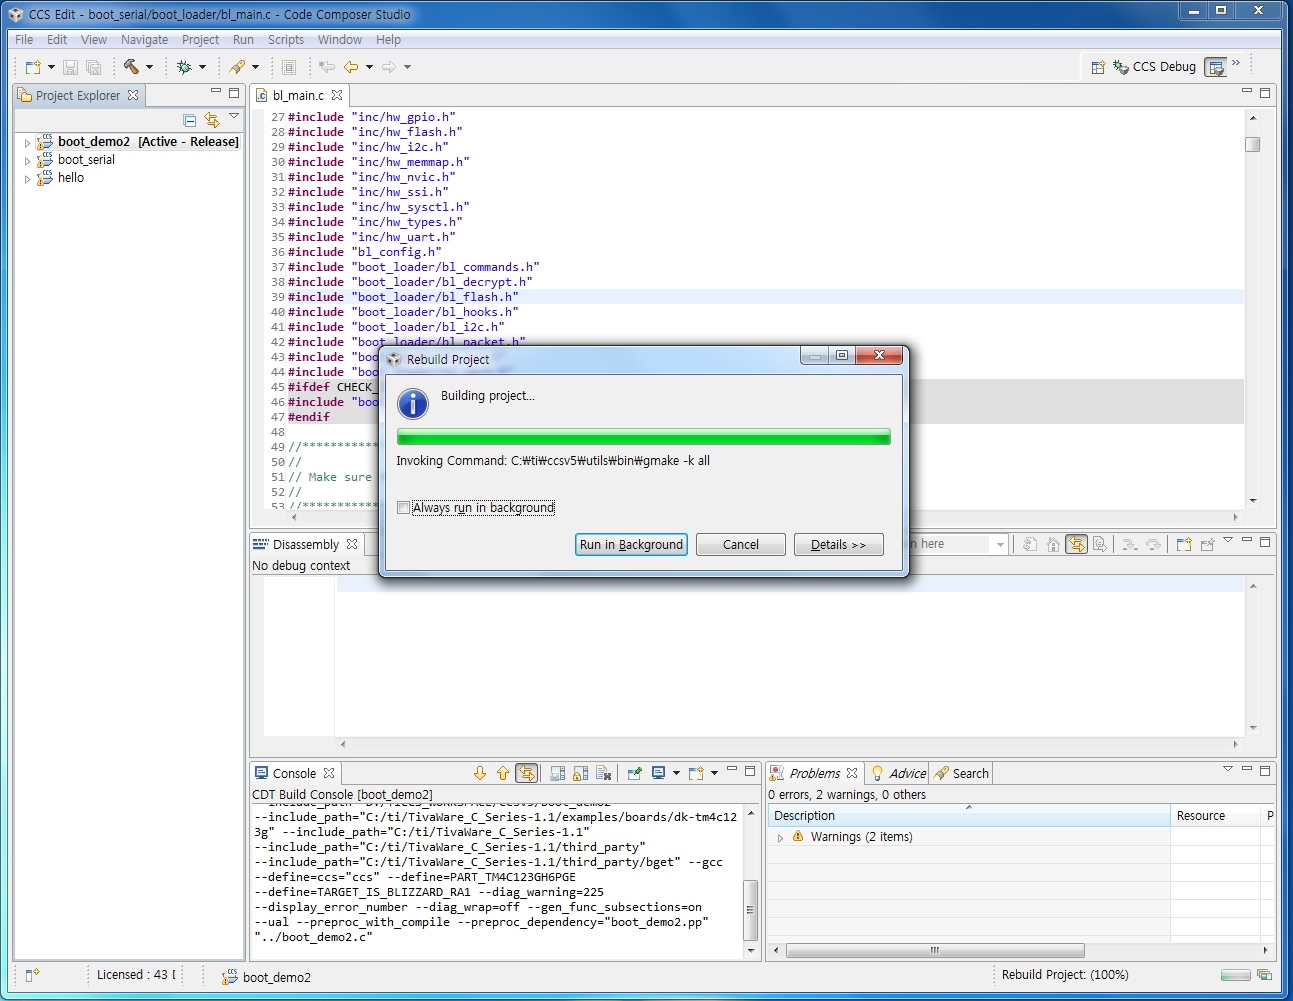Open New file dropdown arrow
This screenshot has height=1001, width=1293.
tap(51, 67)
